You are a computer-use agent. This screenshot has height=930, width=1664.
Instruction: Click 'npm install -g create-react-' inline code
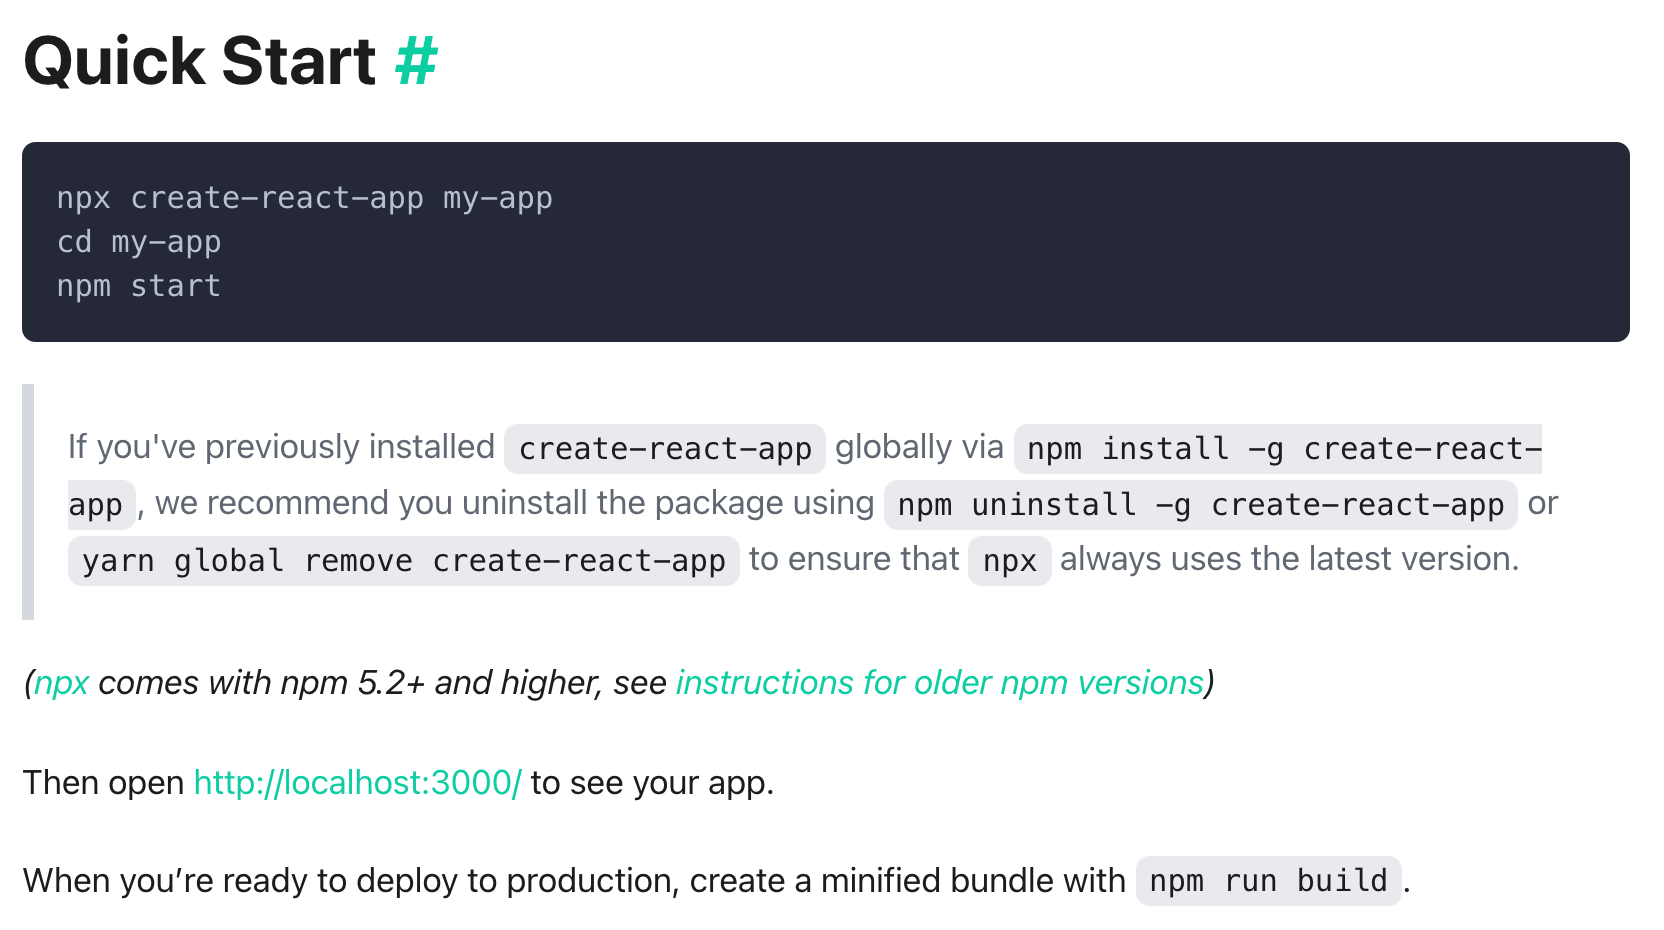(1278, 449)
